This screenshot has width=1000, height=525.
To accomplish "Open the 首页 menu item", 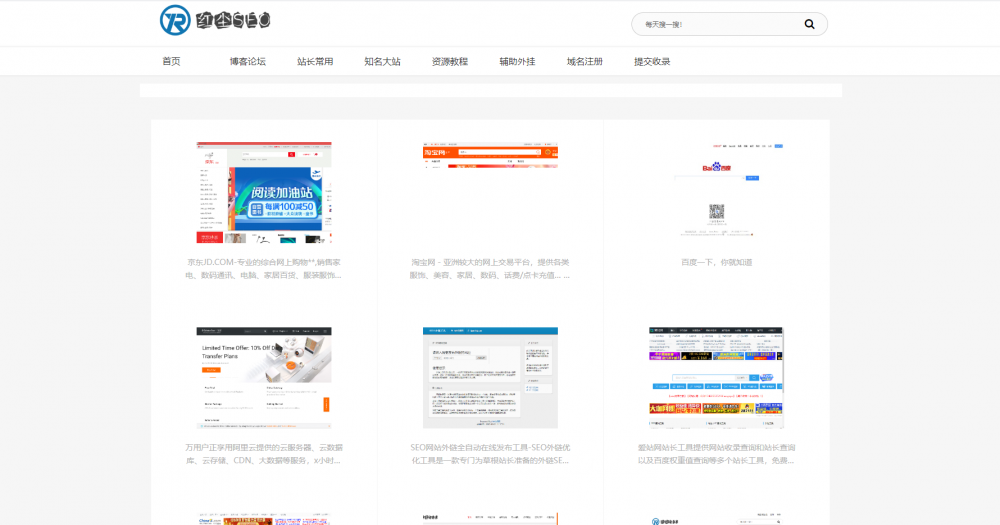I will 171,61.
